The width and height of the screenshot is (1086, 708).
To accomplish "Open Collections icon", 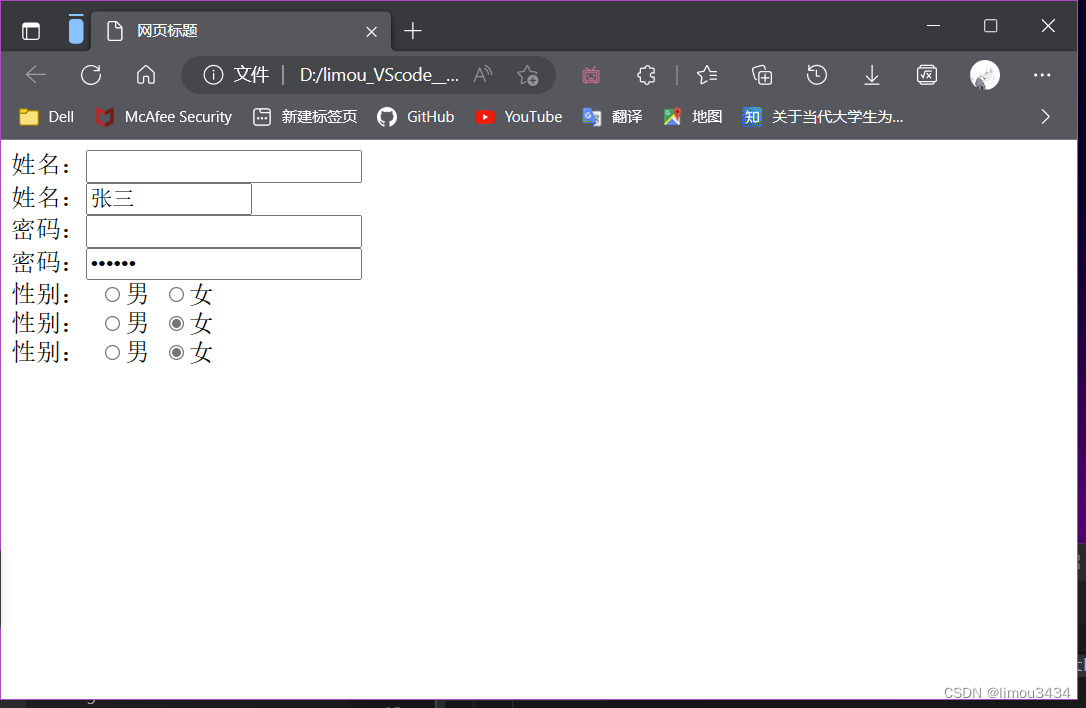I will [762, 75].
